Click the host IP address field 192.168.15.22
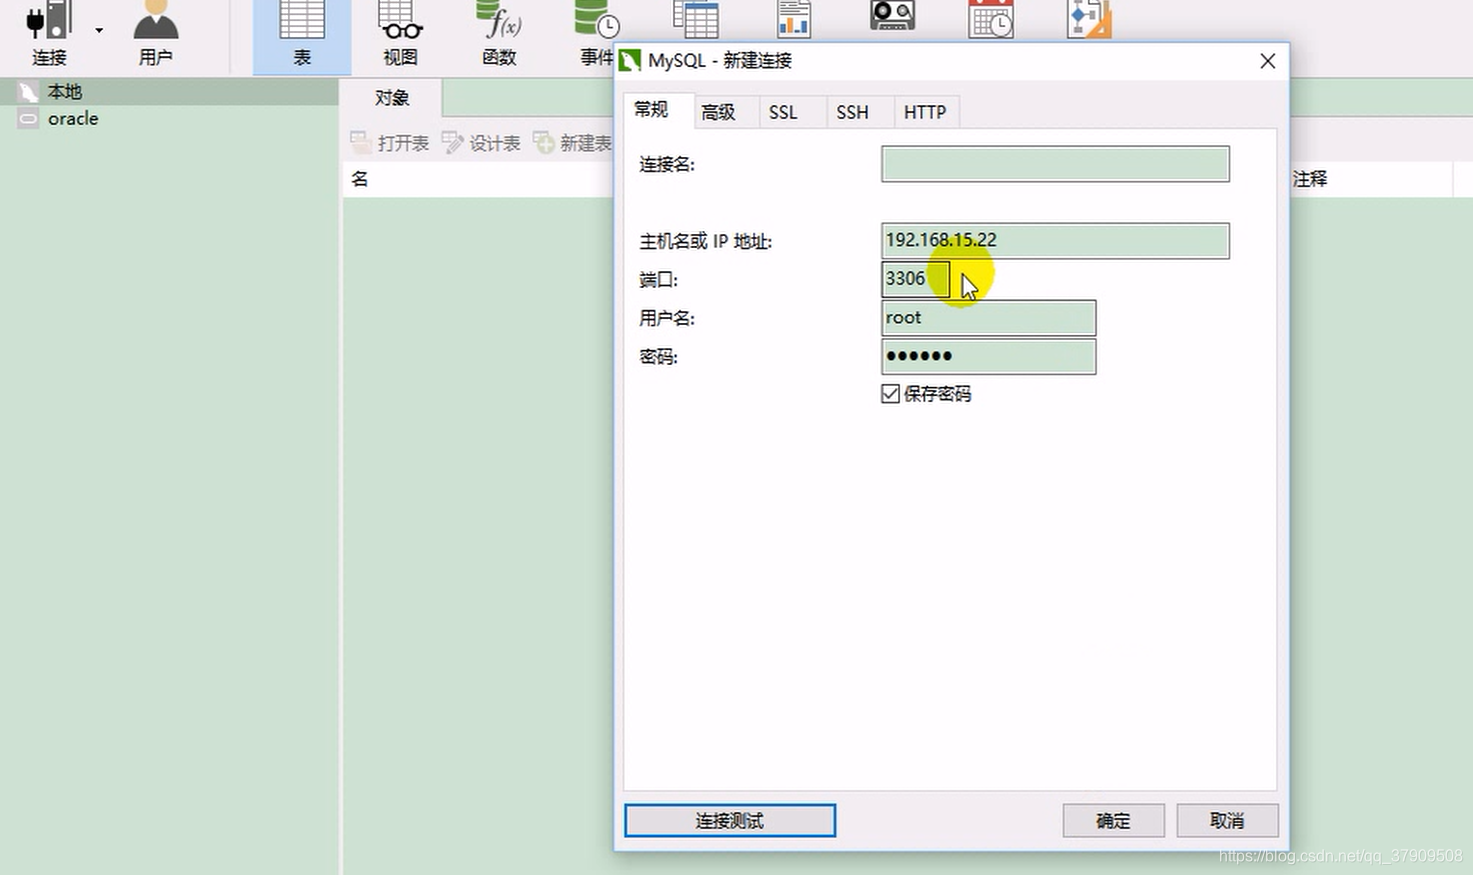 pos(1055,241)
